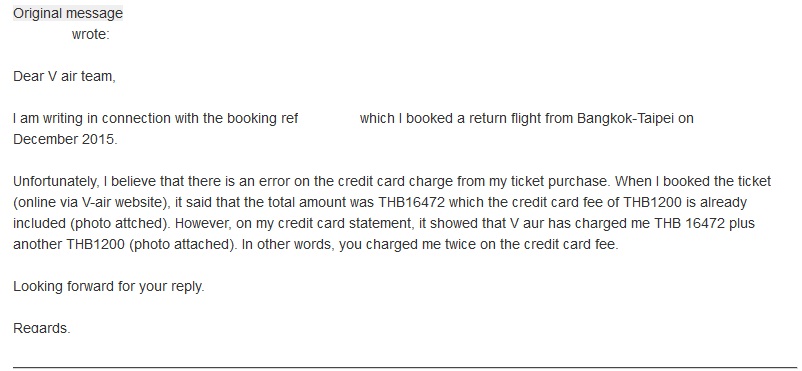802x371 pixels.
Task: Click "THB1200" after the word "another"
Action: (x=96, y=245)
